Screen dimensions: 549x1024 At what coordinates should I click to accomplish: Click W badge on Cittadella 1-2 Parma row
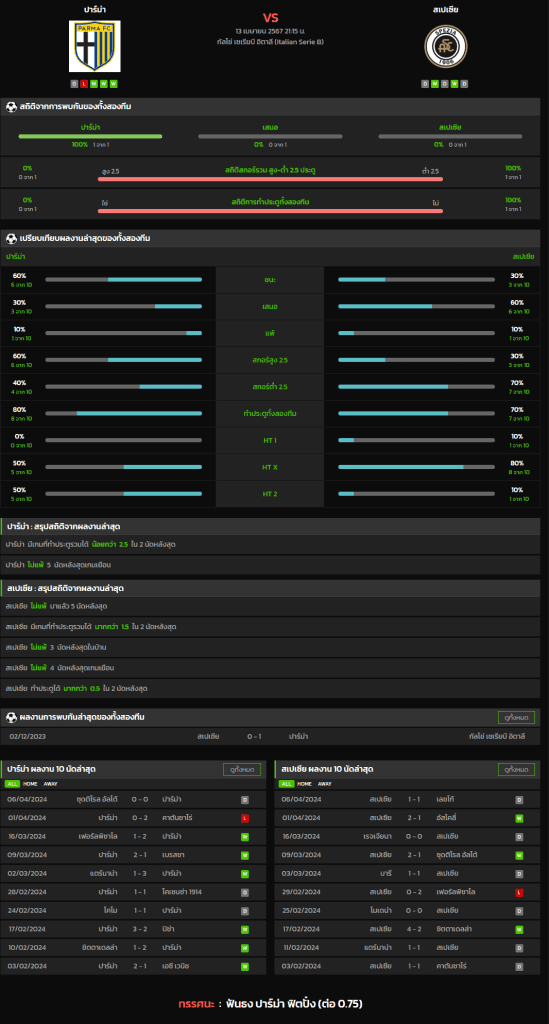pos(245,948)
